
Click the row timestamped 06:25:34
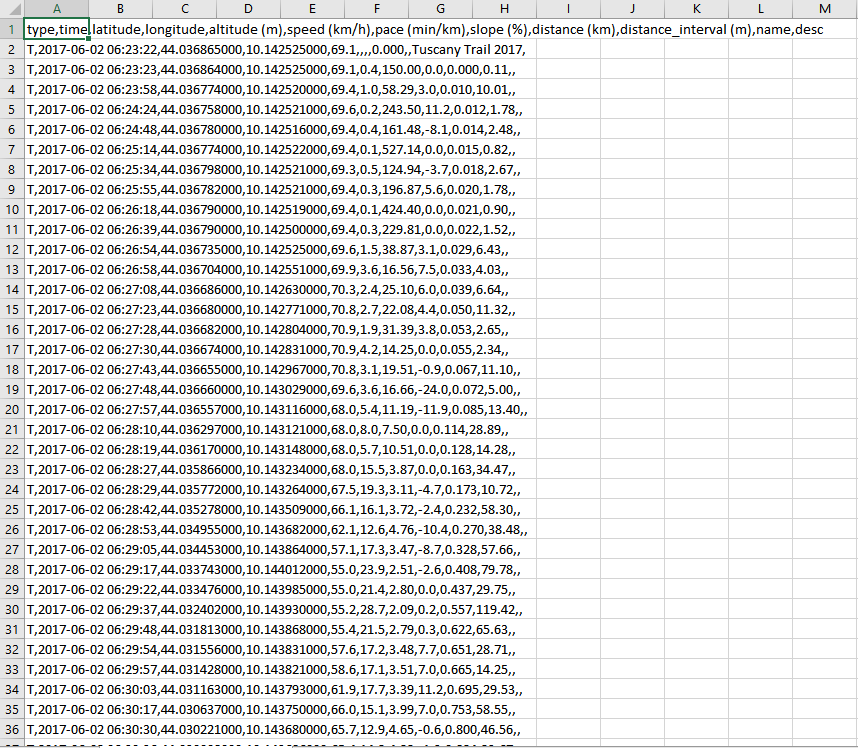[x=274, y=170]
